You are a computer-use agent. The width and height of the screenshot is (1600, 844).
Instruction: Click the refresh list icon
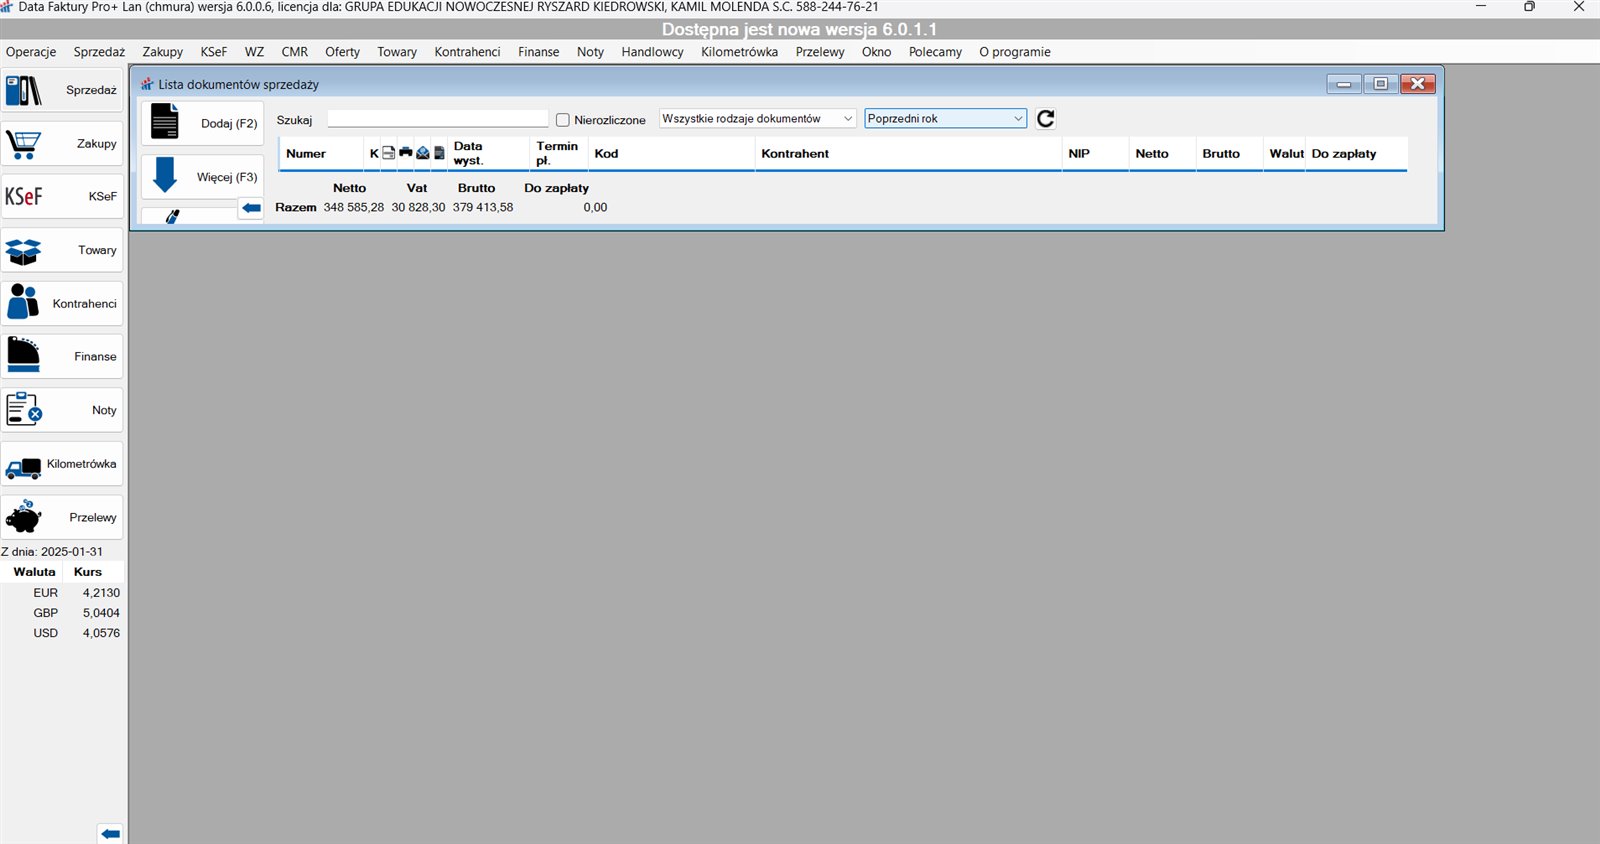[1045, 119]
